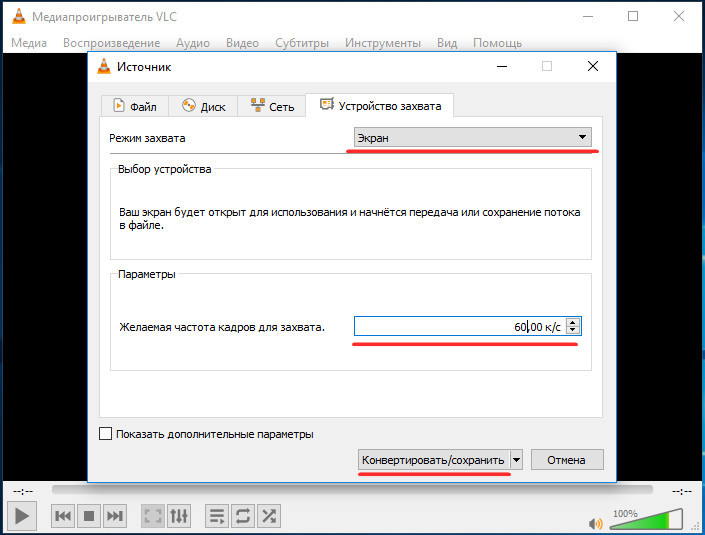The width and height of the screenshot is (705, 535).
Task: Click the frame rate field 60,00 к/с
Action: coord(461,326)
